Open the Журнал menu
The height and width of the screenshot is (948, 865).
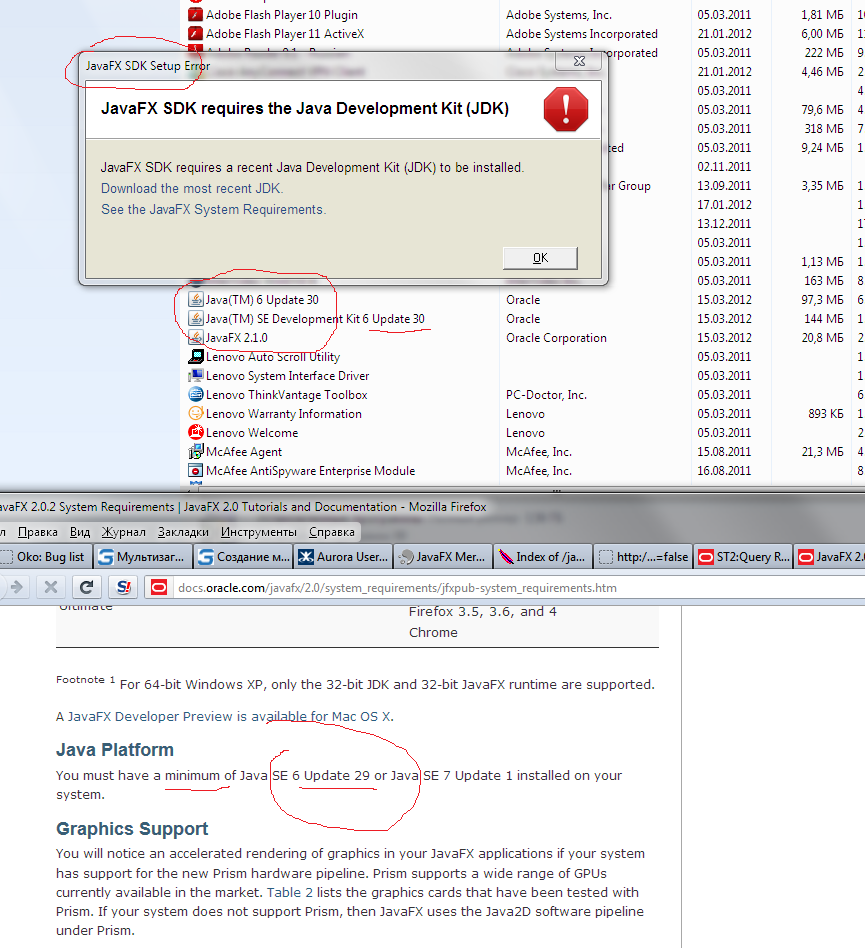click(x=123, y=532)
